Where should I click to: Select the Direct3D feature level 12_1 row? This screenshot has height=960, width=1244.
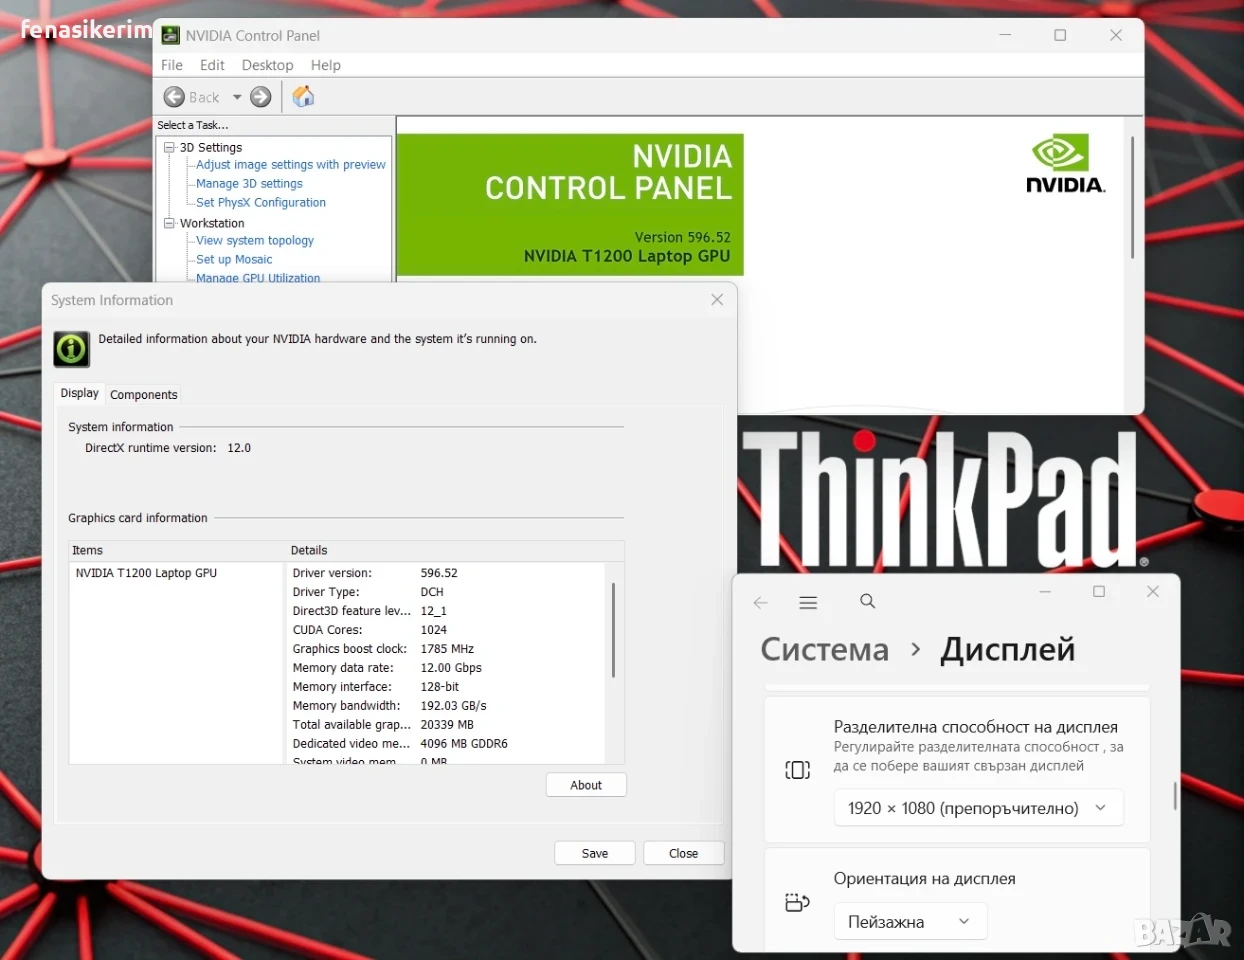(x=446, y=611)
